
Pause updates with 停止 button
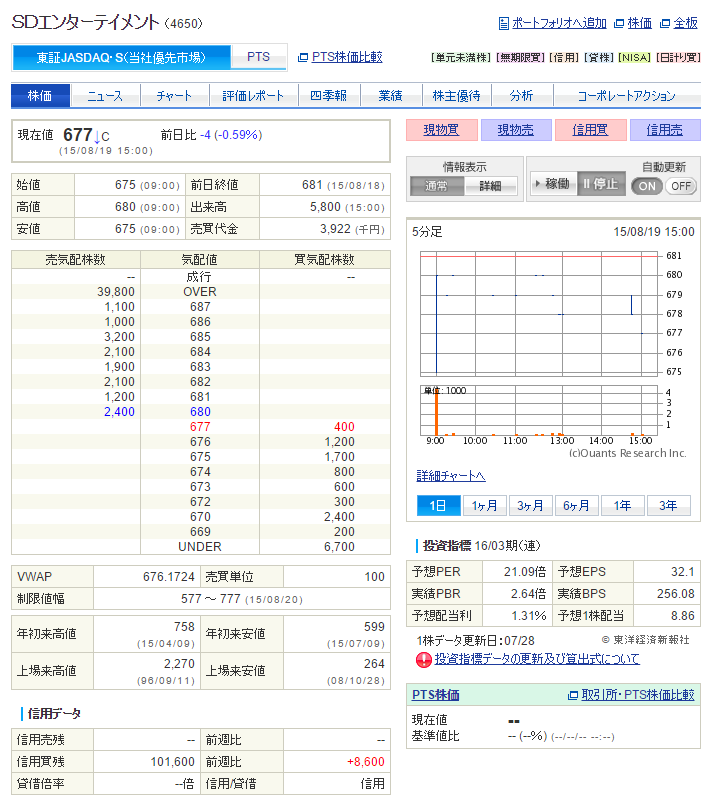[x=601, y=183]
